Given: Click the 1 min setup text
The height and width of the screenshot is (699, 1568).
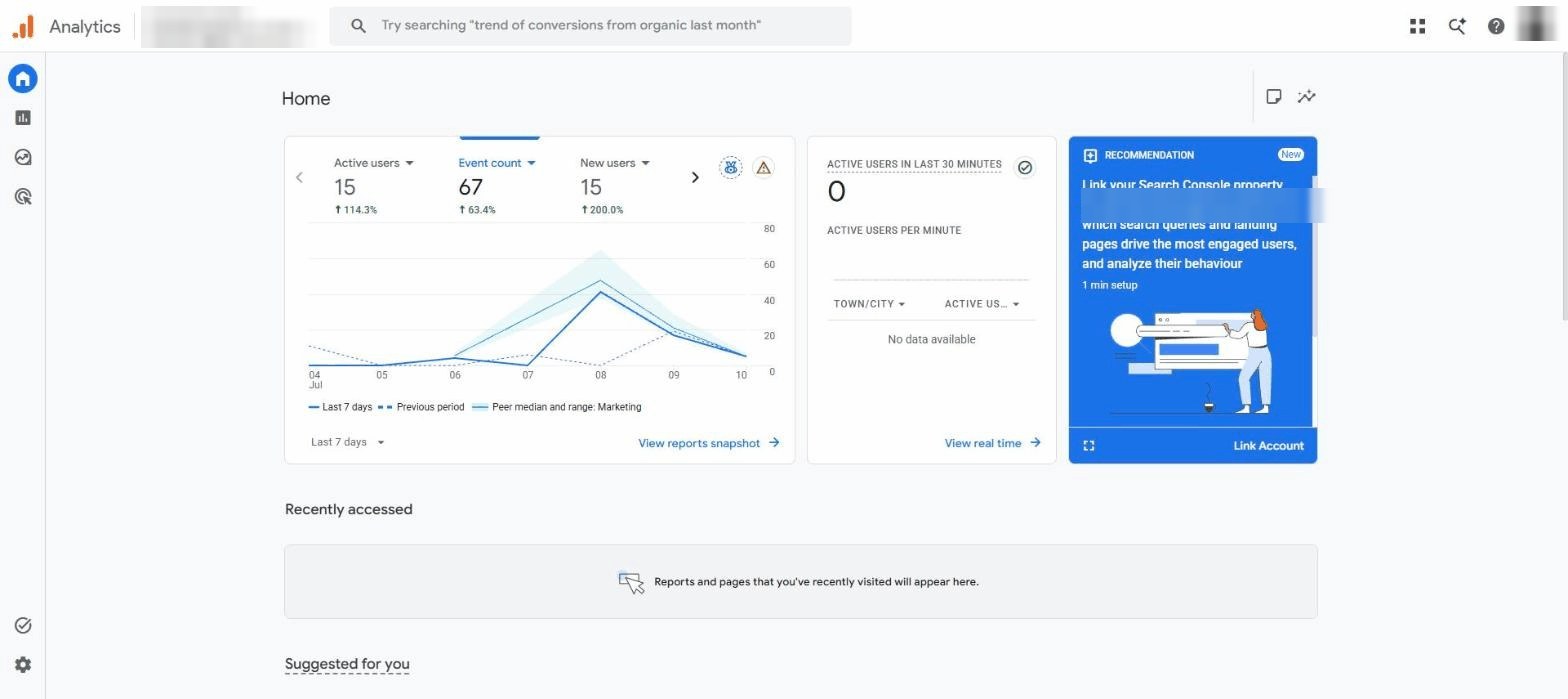Looking at the screenshot, I should pyautogui.click(x=1110, y=285).
